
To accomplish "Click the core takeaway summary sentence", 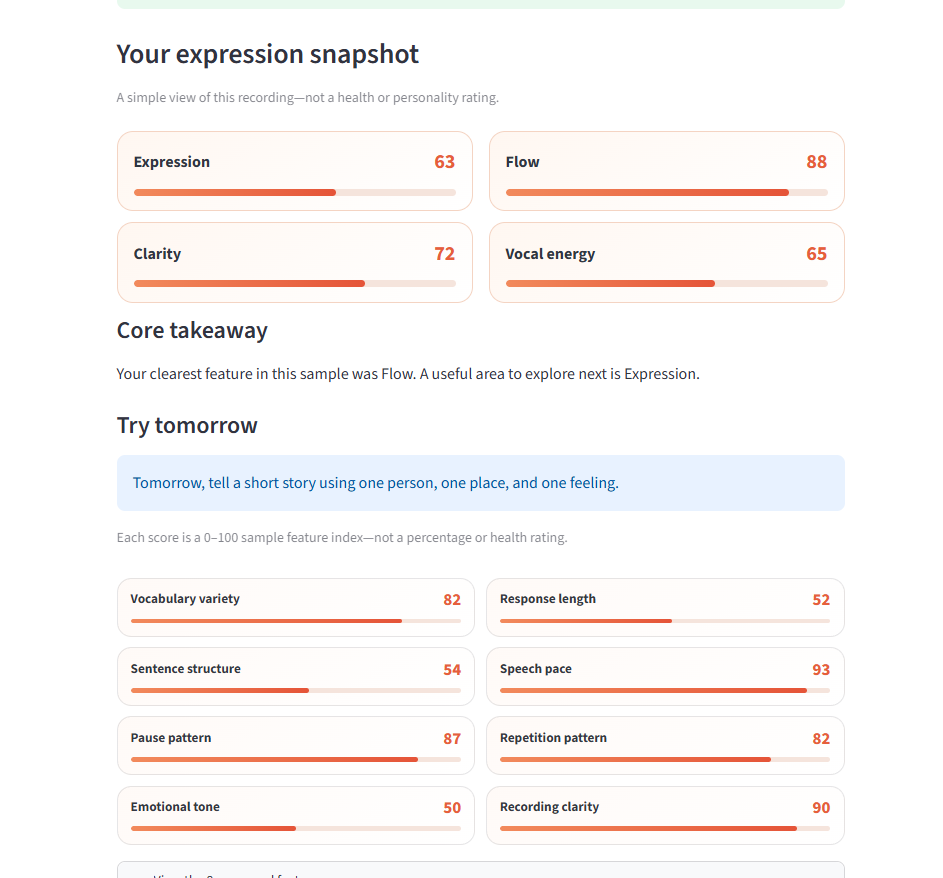I will click(408, 374).
